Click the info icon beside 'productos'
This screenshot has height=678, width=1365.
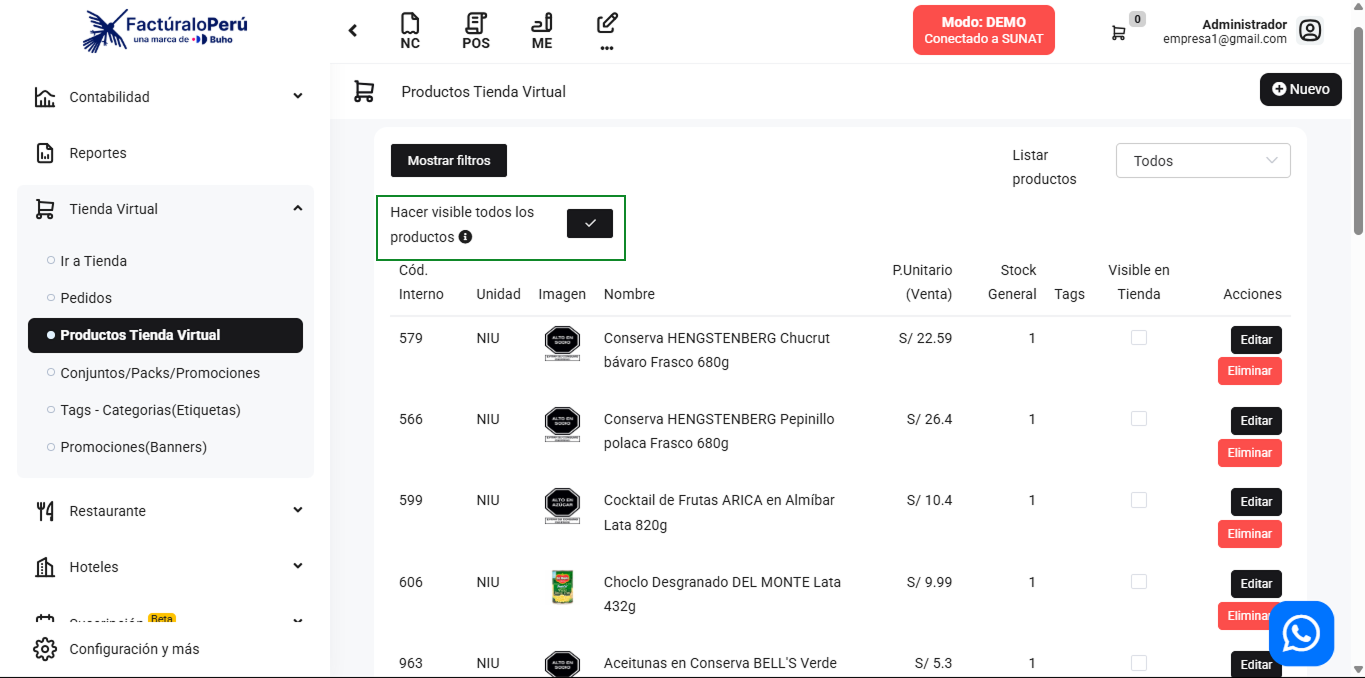pyautogui.click(x=465, y=238)
